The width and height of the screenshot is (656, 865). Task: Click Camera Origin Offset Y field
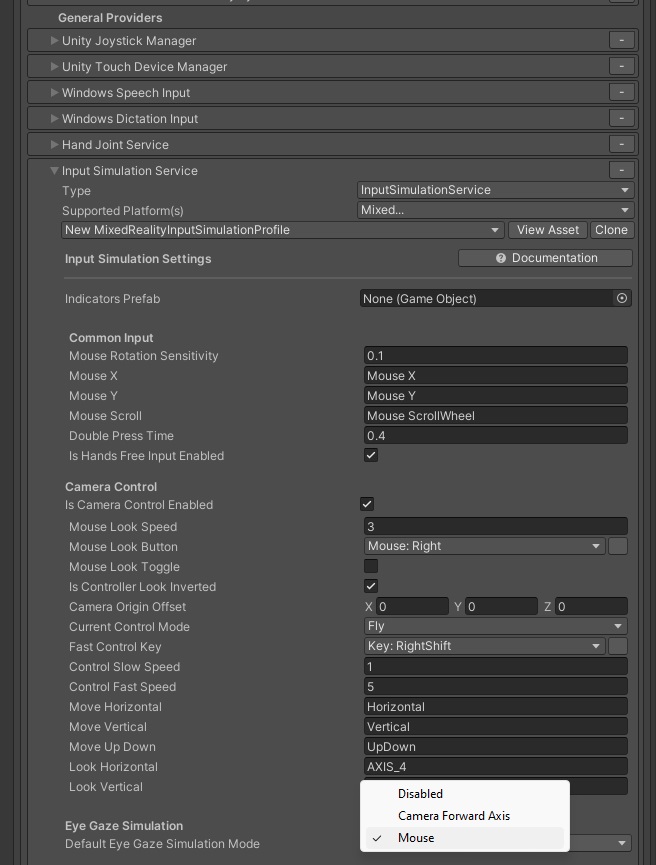[502, 606]
